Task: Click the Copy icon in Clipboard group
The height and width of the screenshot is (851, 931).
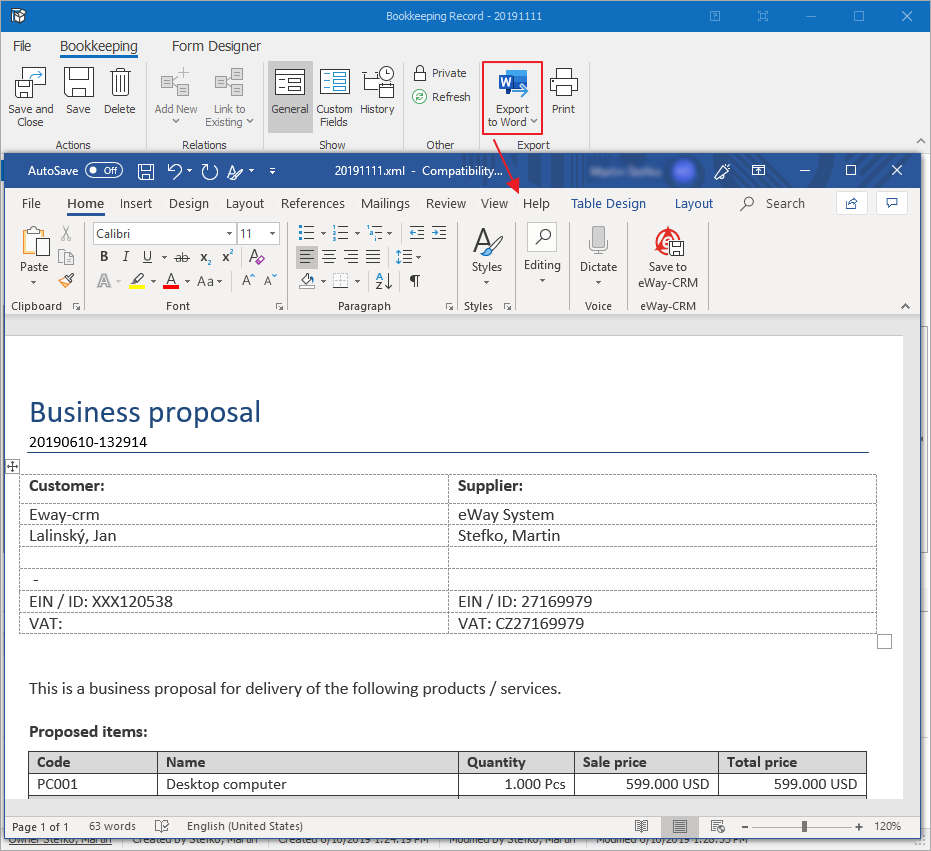Action: pos(66,257)
